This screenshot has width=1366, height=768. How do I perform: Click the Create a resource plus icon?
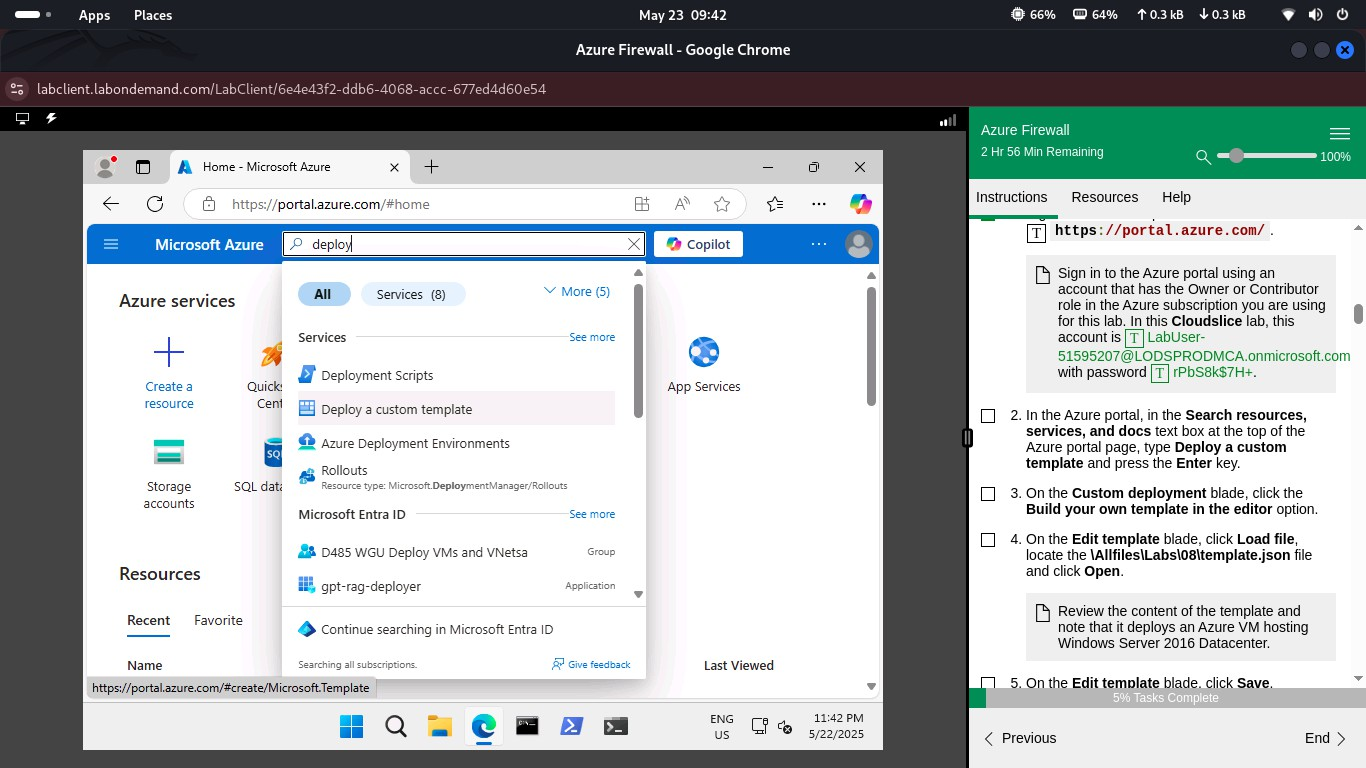[x=168, y=352]
